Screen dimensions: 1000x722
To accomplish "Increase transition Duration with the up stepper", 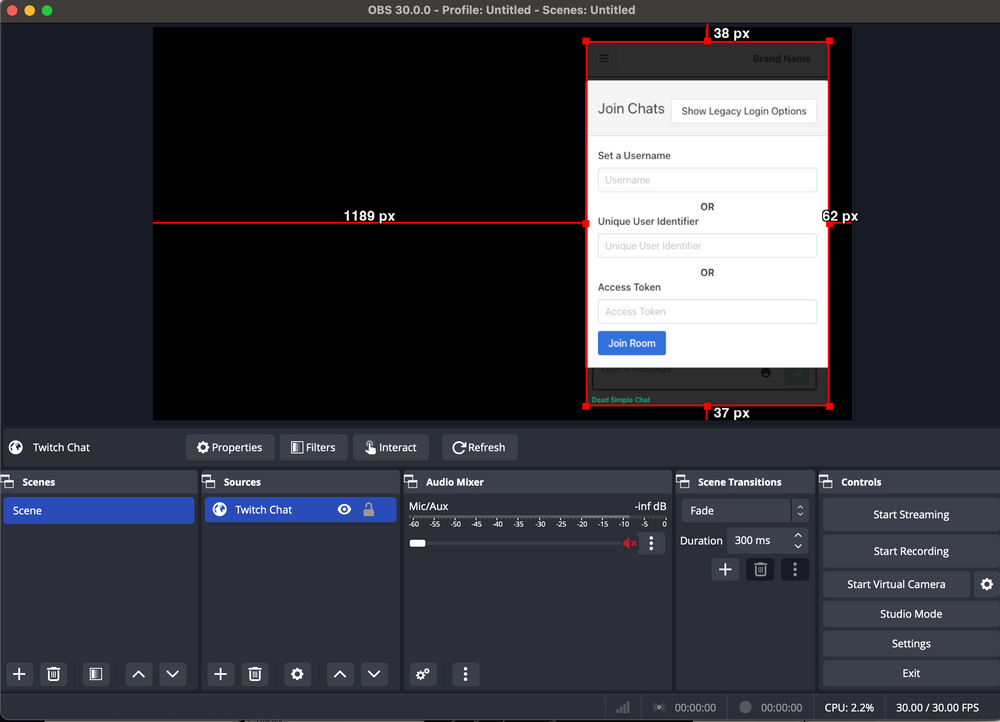I will [796, 534].
